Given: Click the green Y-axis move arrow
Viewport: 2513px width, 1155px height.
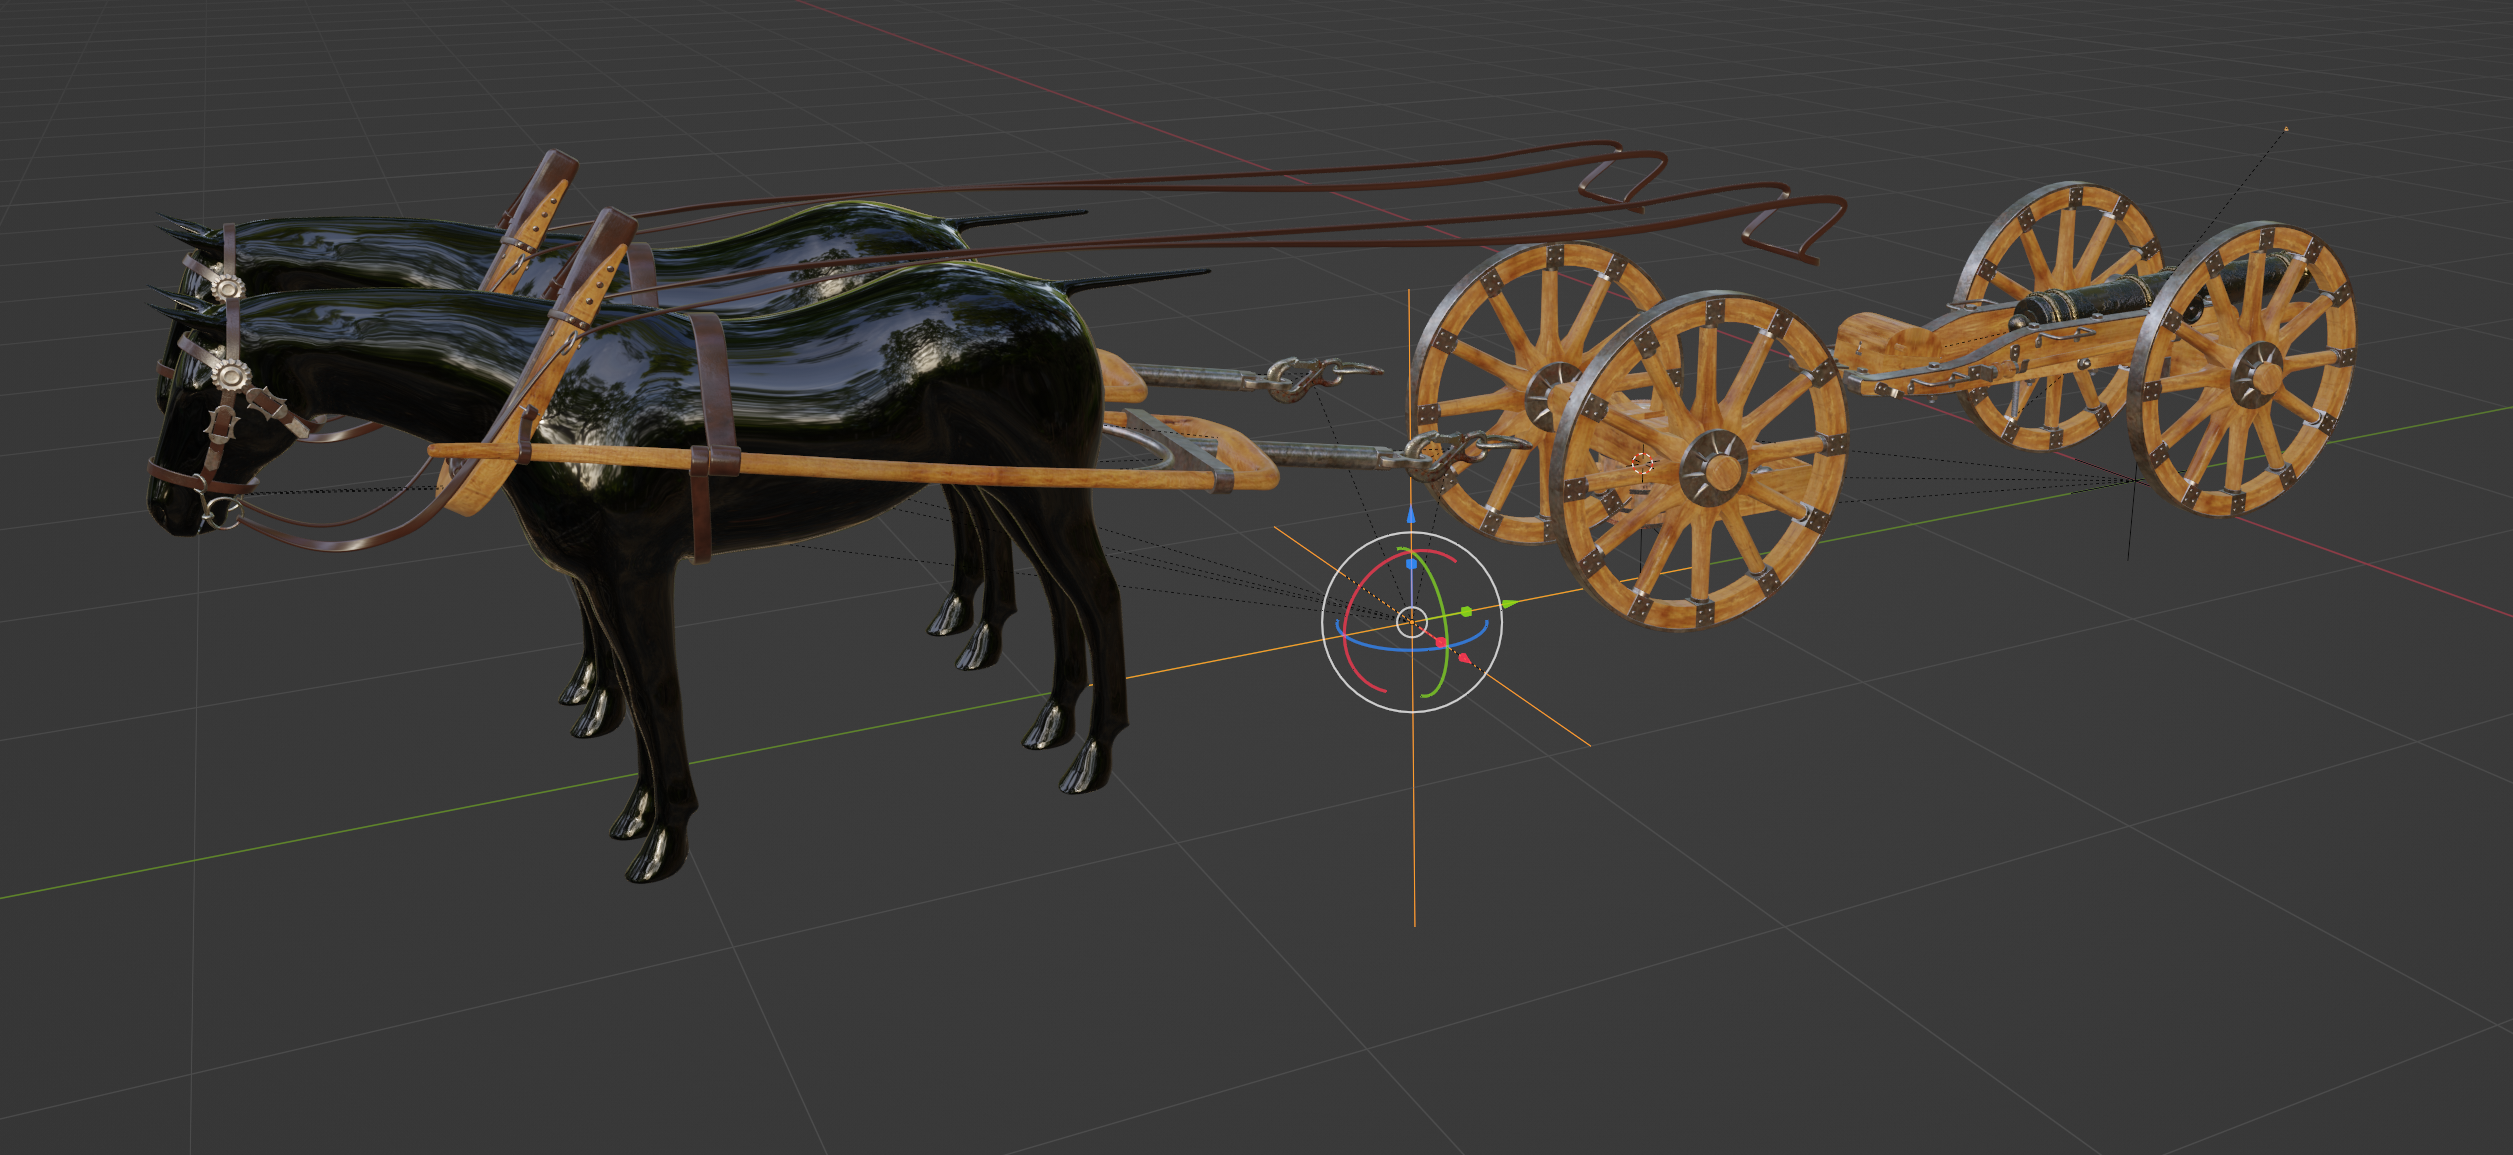Looking at the screenshot, I should point(1508,604).
